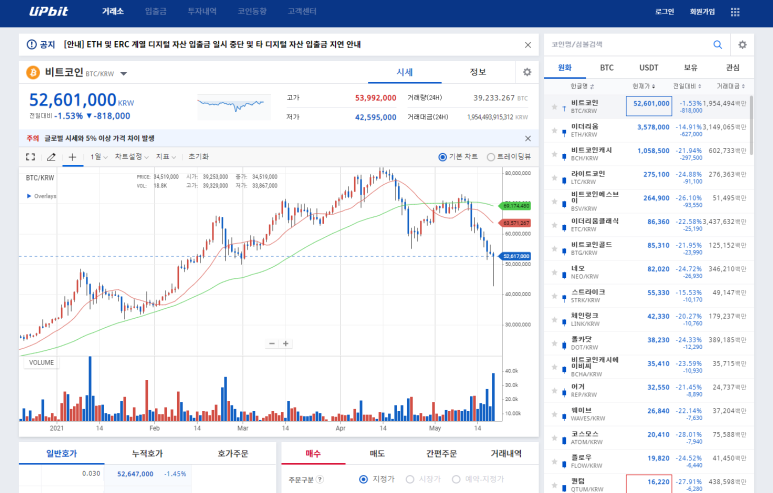
Task: Click the coin search magnifier icon
Action: (718, 44)
